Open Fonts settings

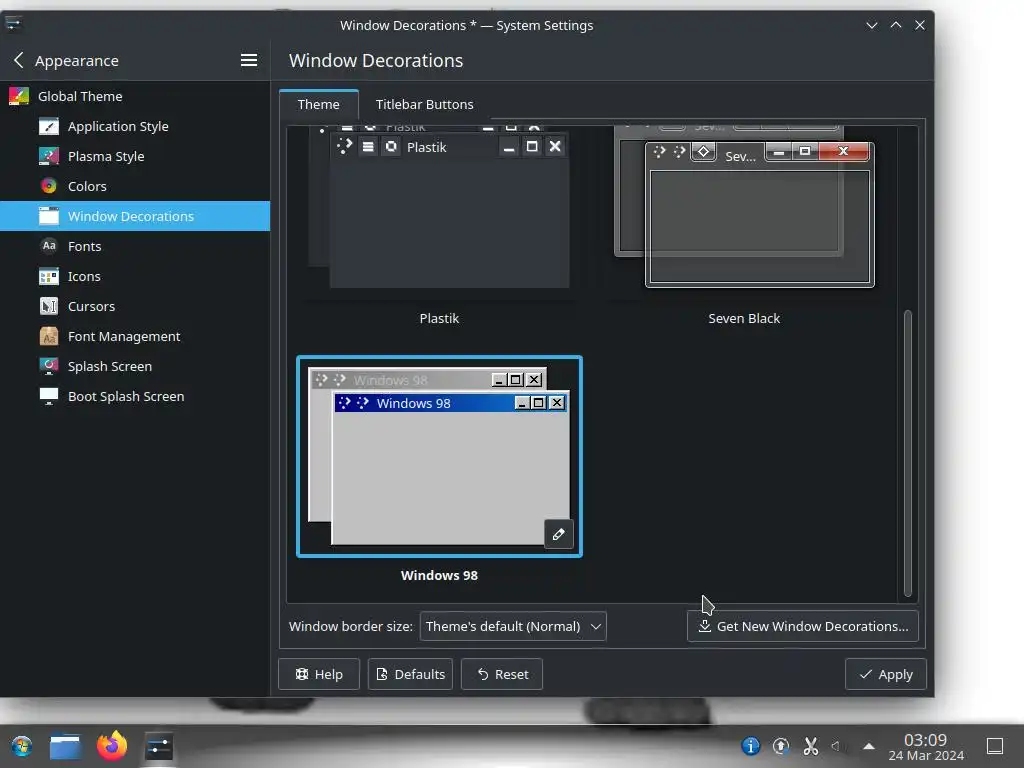(x=135, y=246)
